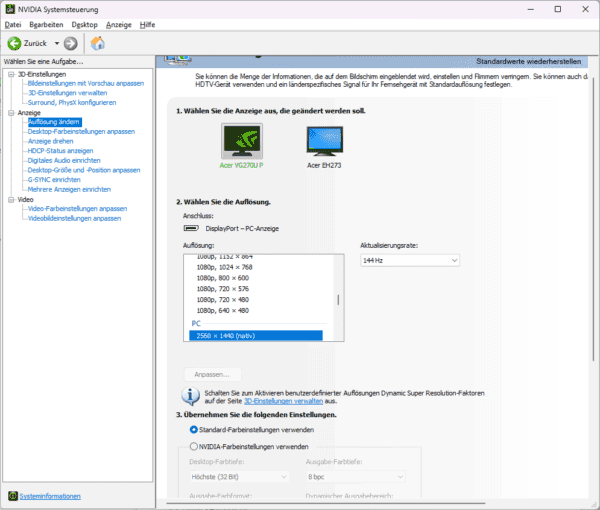
Task: Open the Ausgabe-Farbtiefe 8 bpc dropdown
Action: tap(355, 477)
